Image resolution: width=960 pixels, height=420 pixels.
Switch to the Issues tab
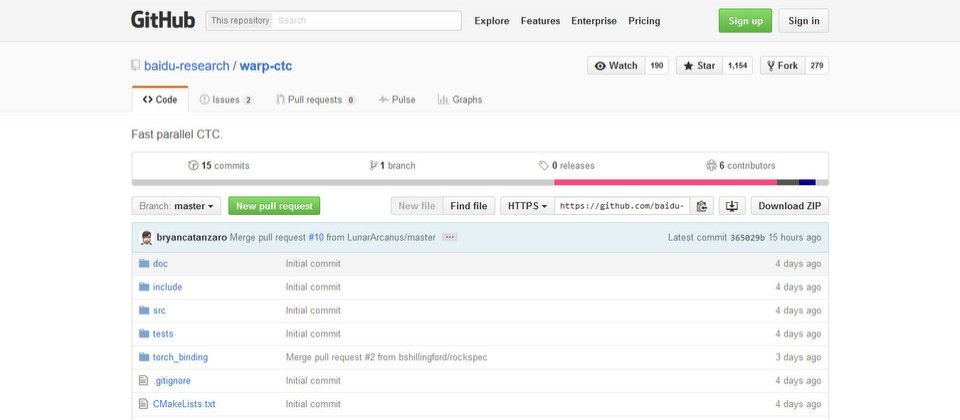[x=226, y=100]
